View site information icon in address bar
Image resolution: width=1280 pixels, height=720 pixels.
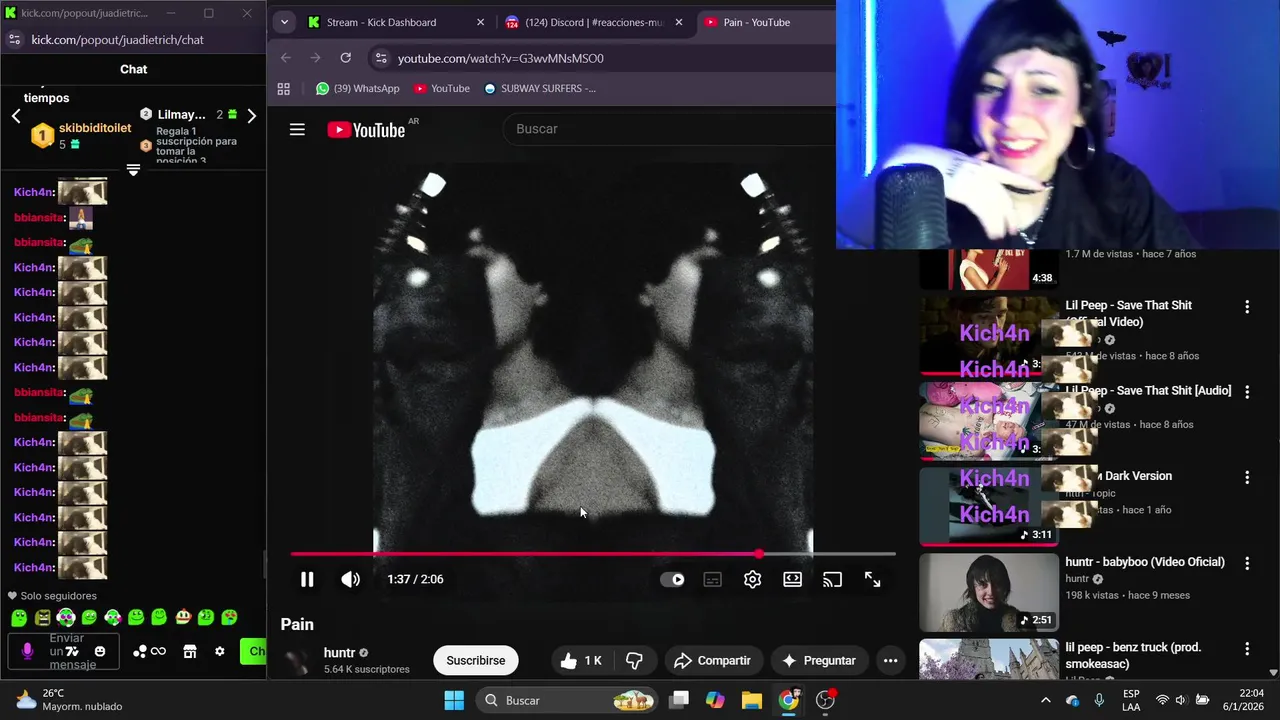point(380,58)
